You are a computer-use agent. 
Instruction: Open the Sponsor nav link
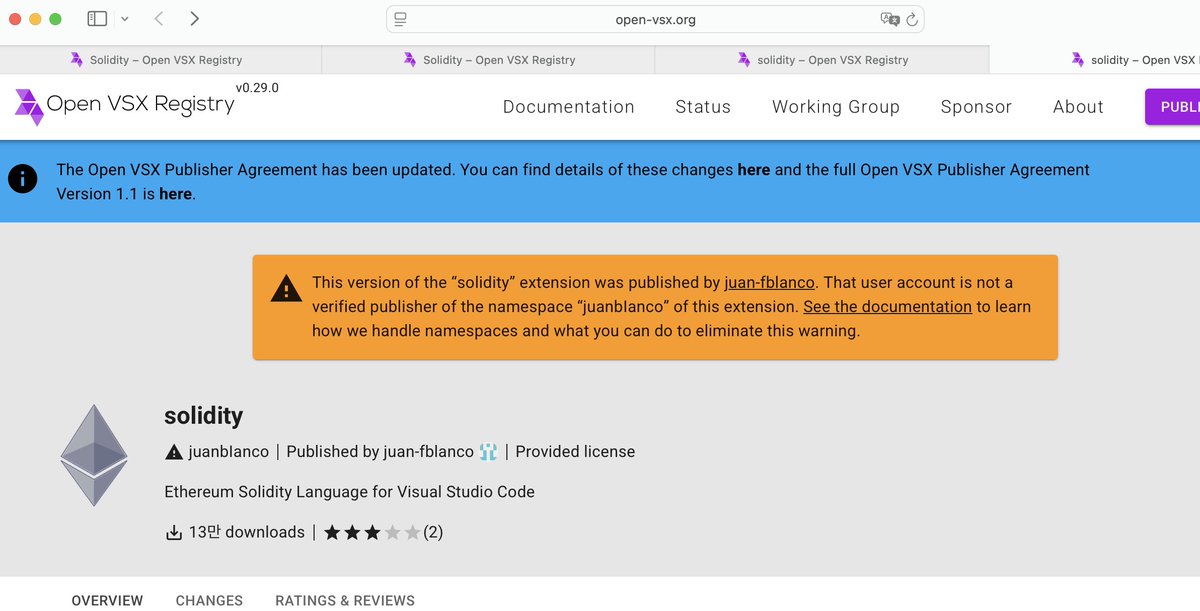pos(976,107)
